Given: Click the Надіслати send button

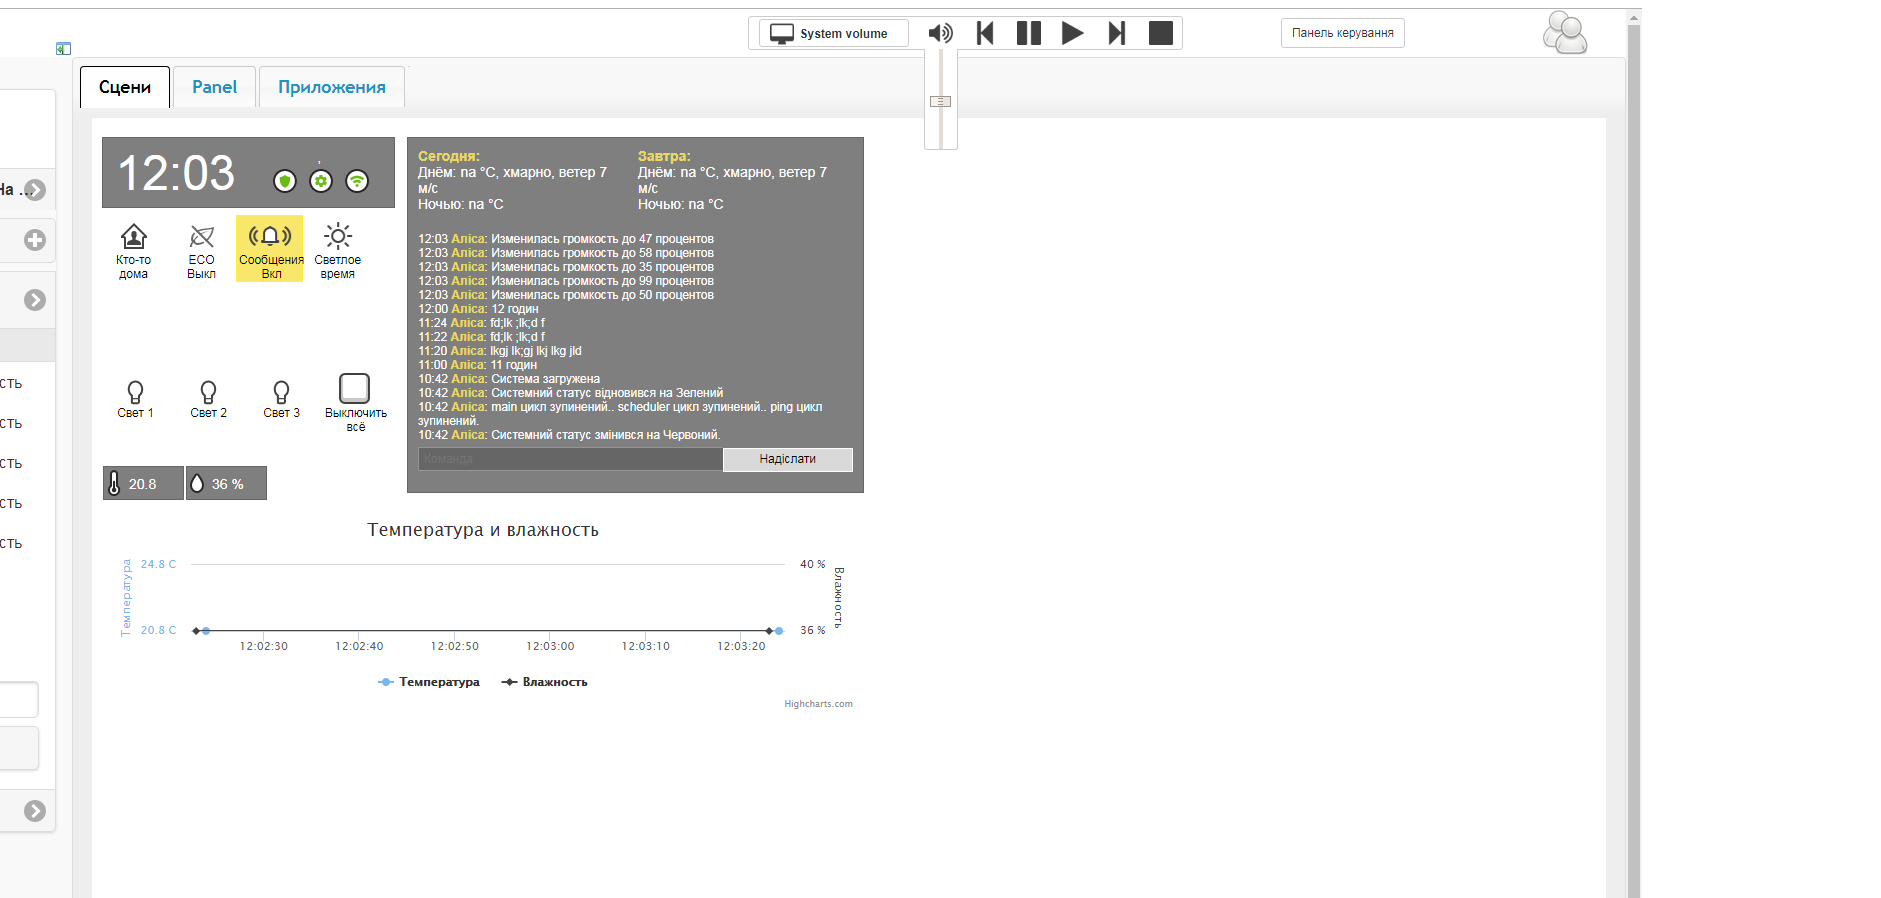Looking at the screenshot, I should (x=788, y=459).
